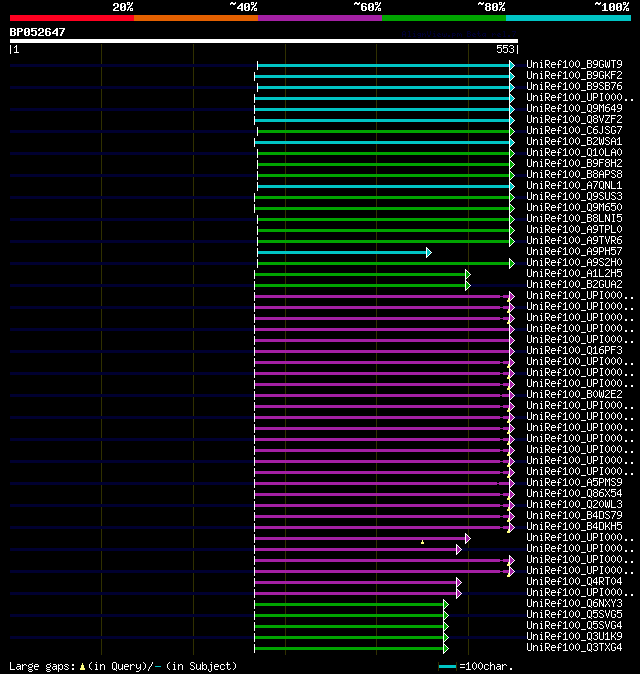Select the UniRef100_B4DS79 label
640x674 pixels.
(x=574, y=515)
